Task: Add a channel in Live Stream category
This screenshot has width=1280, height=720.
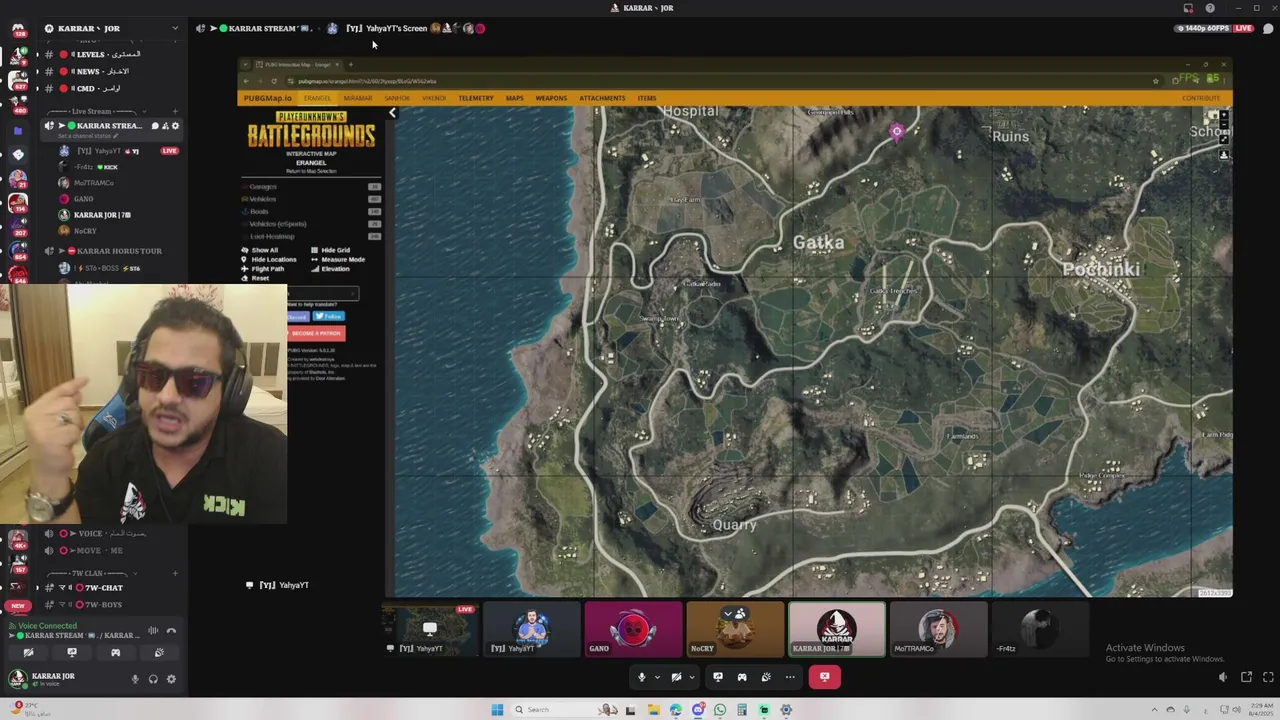Action: [175, 111]
